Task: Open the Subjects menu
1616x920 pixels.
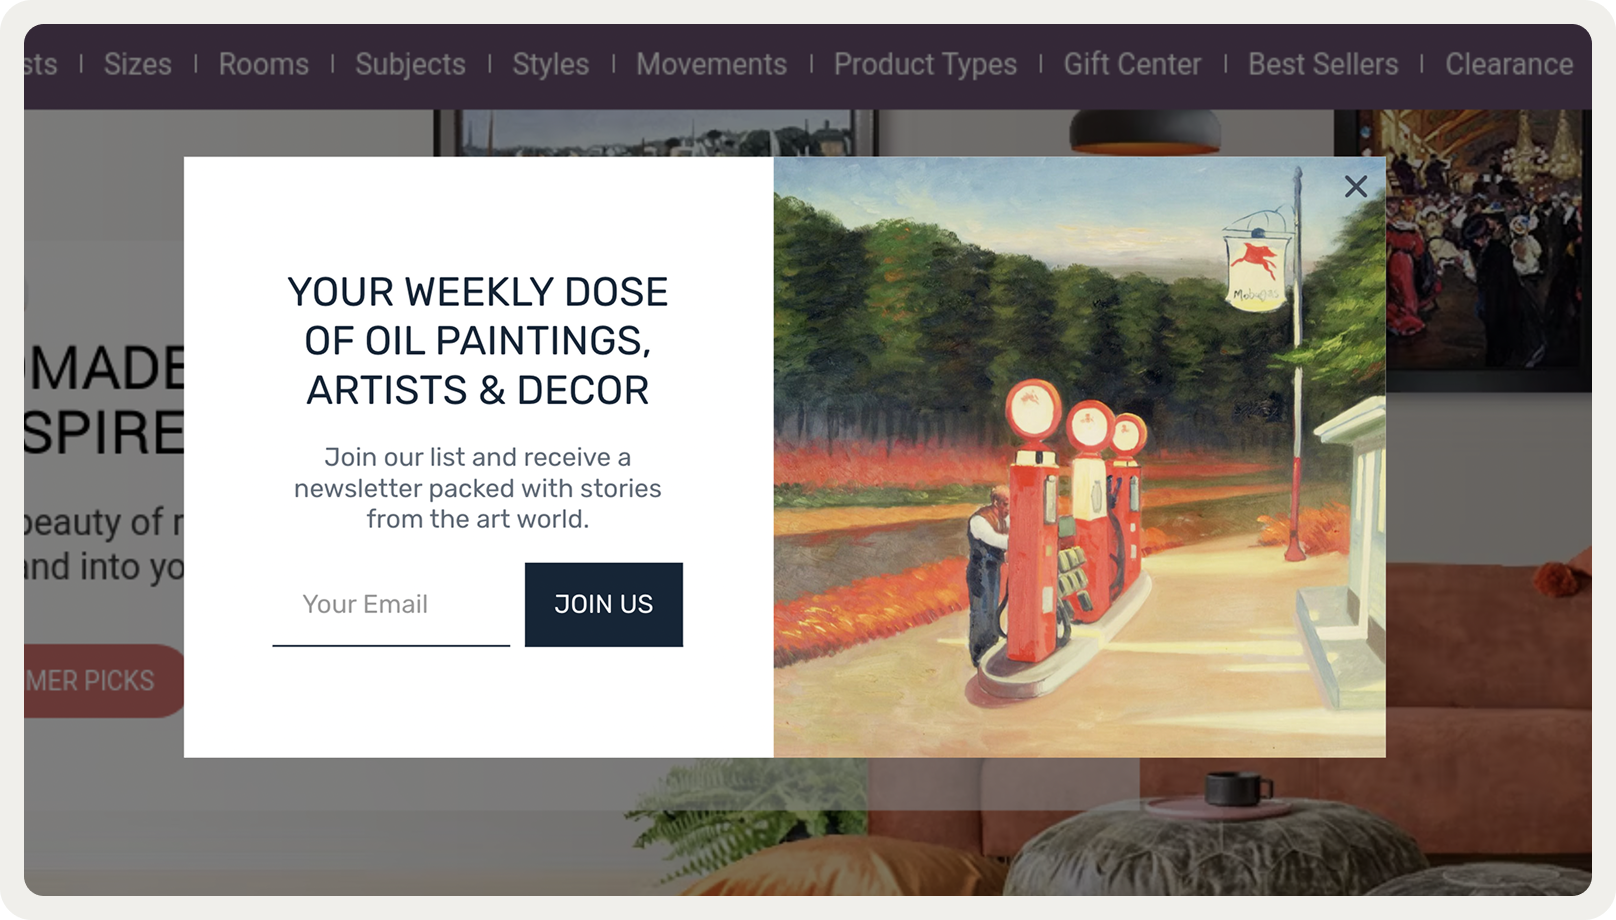Action: click(410, 64)
